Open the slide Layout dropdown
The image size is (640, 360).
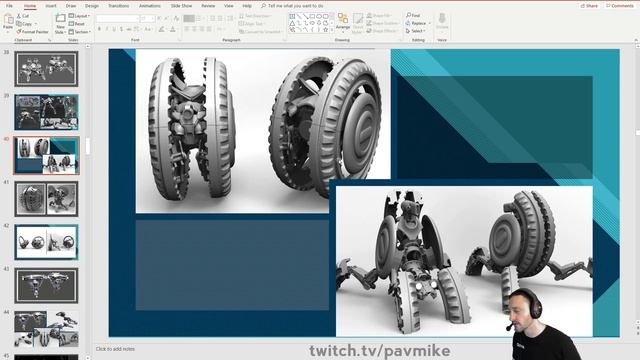coord(79,16)
